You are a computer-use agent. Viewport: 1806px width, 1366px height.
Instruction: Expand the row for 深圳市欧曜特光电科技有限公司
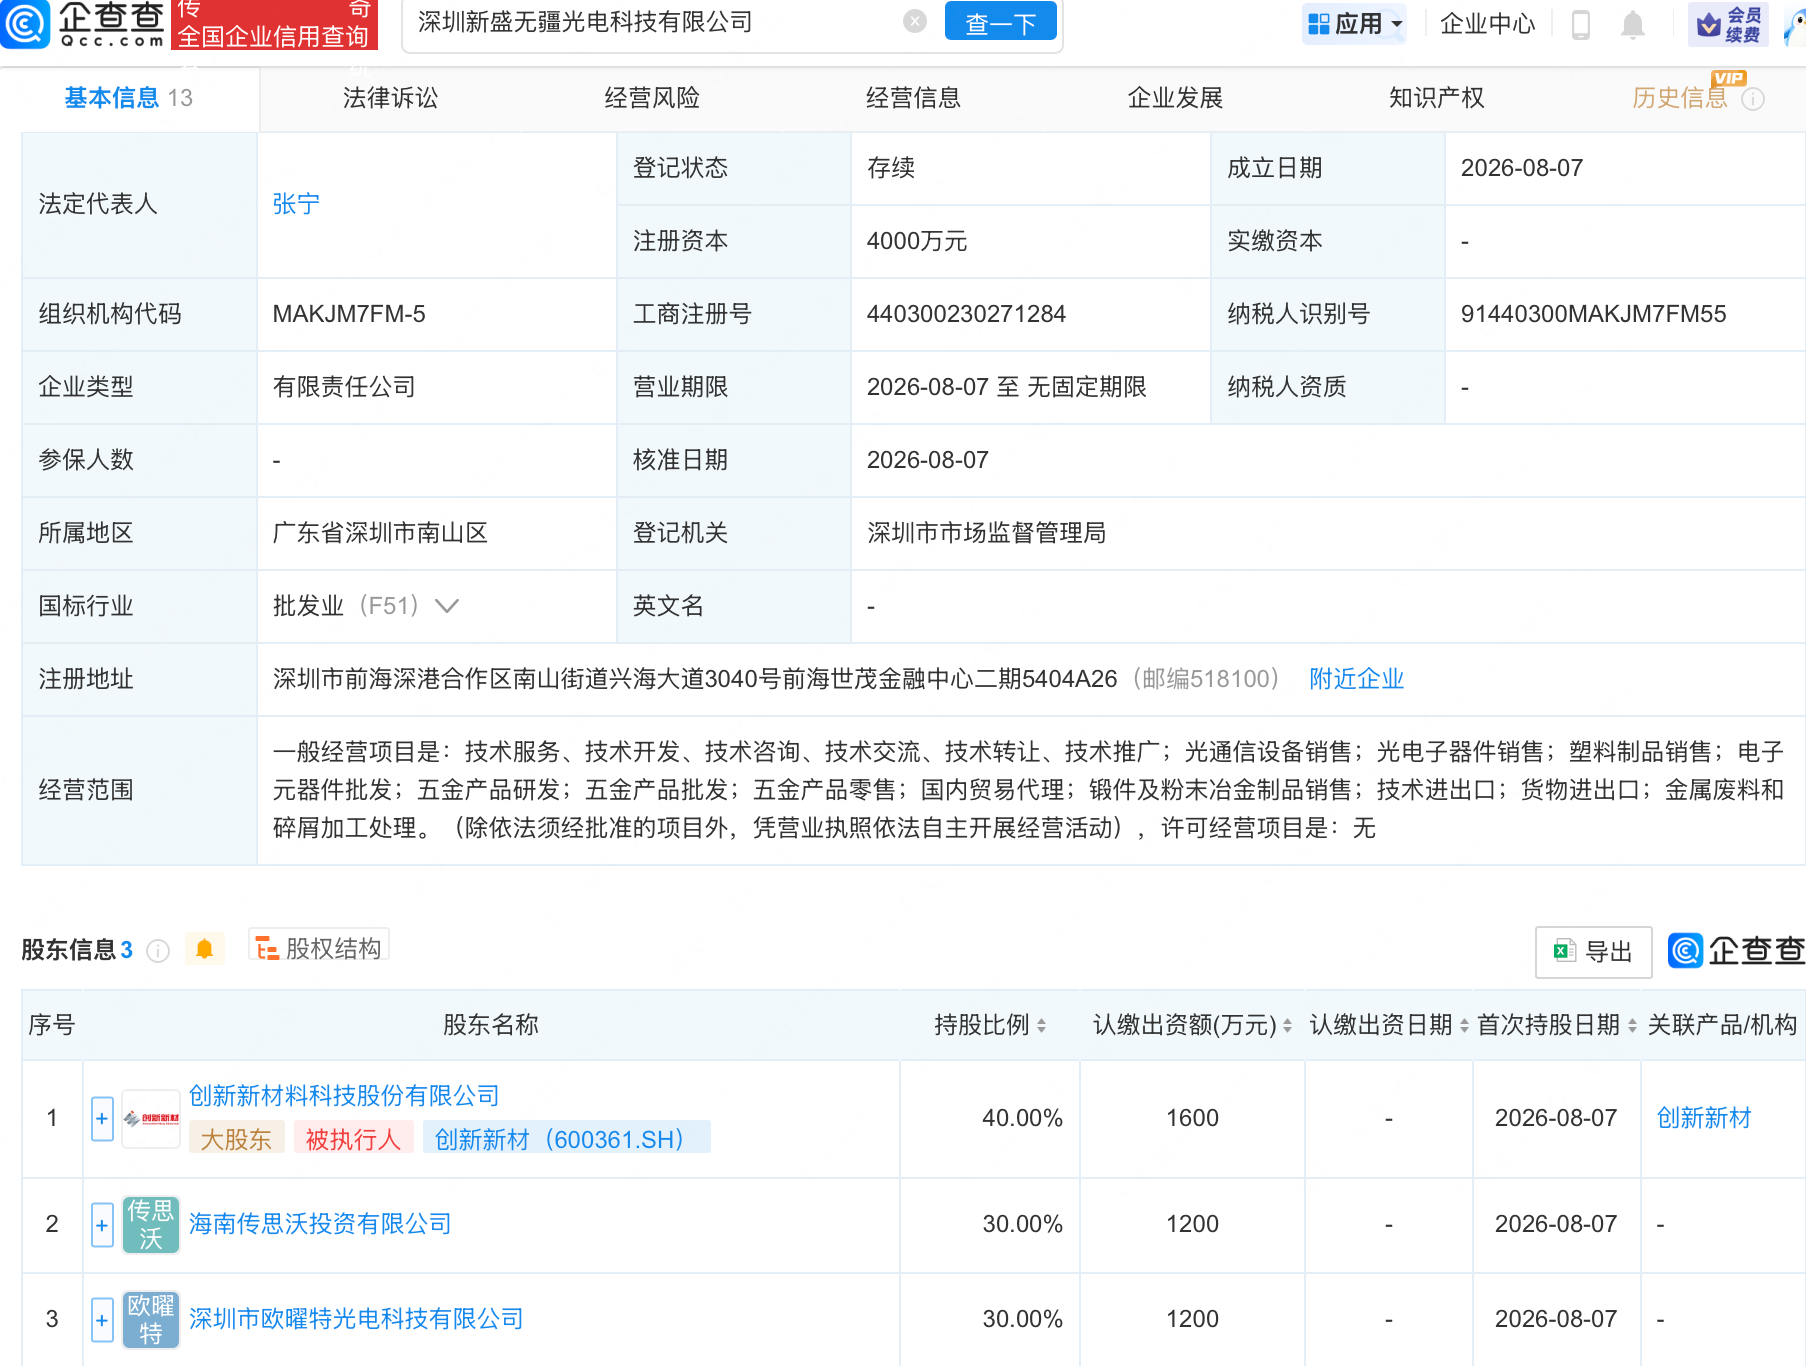point(102,1320)
